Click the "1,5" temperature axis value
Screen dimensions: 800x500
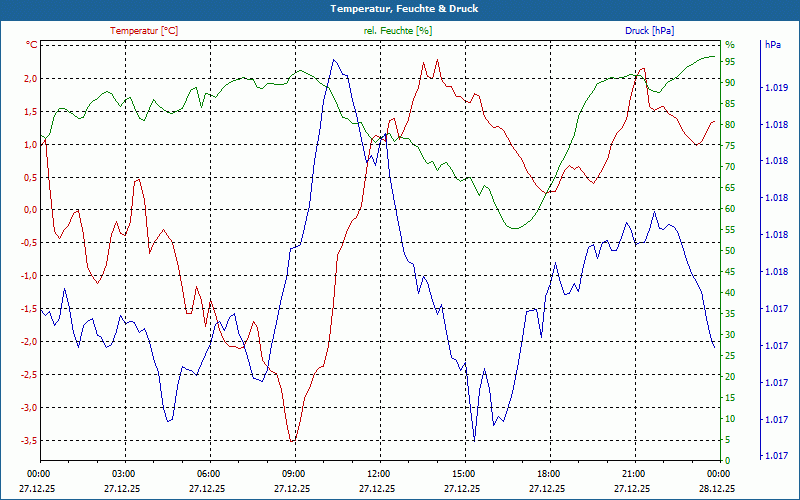pyautogui.click(x=31, y=112)
